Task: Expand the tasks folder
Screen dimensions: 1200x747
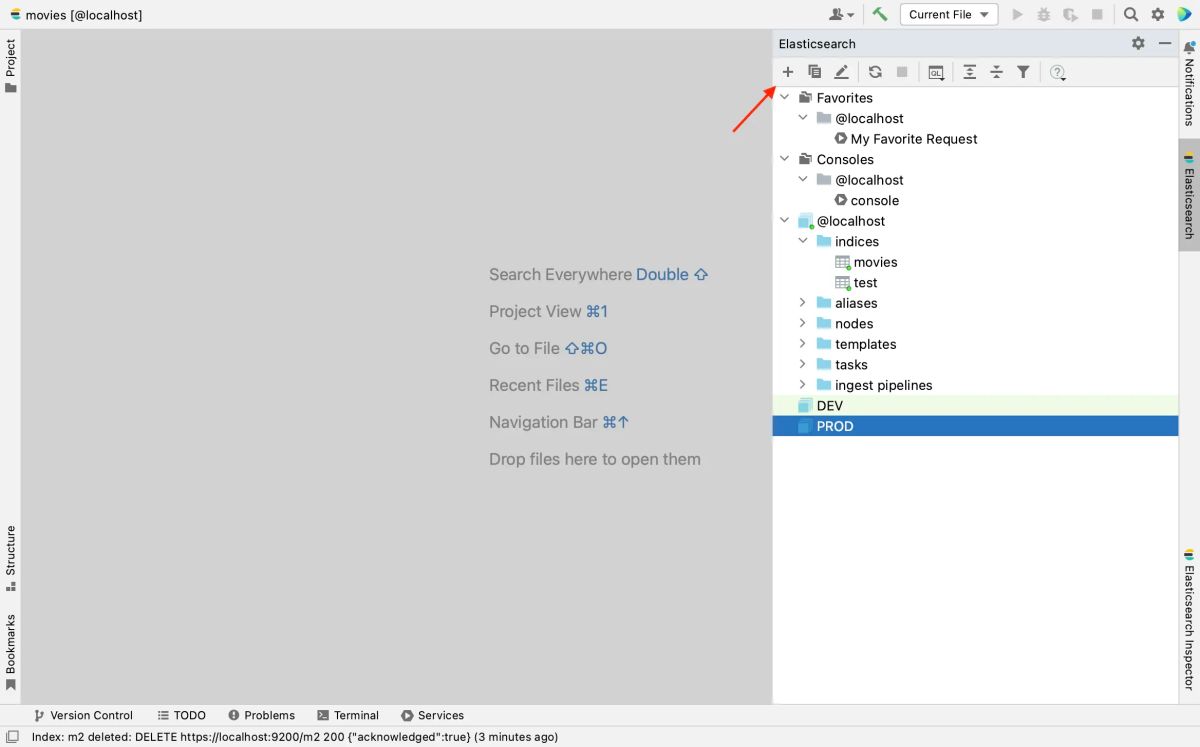Action: 803,364
